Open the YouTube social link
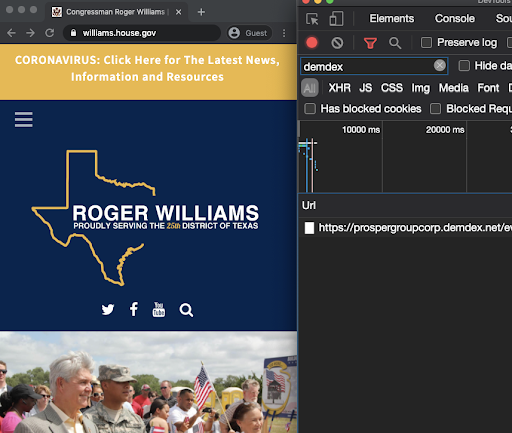The image size is (512, 433). pyautogui.click(x=159, y=309)
